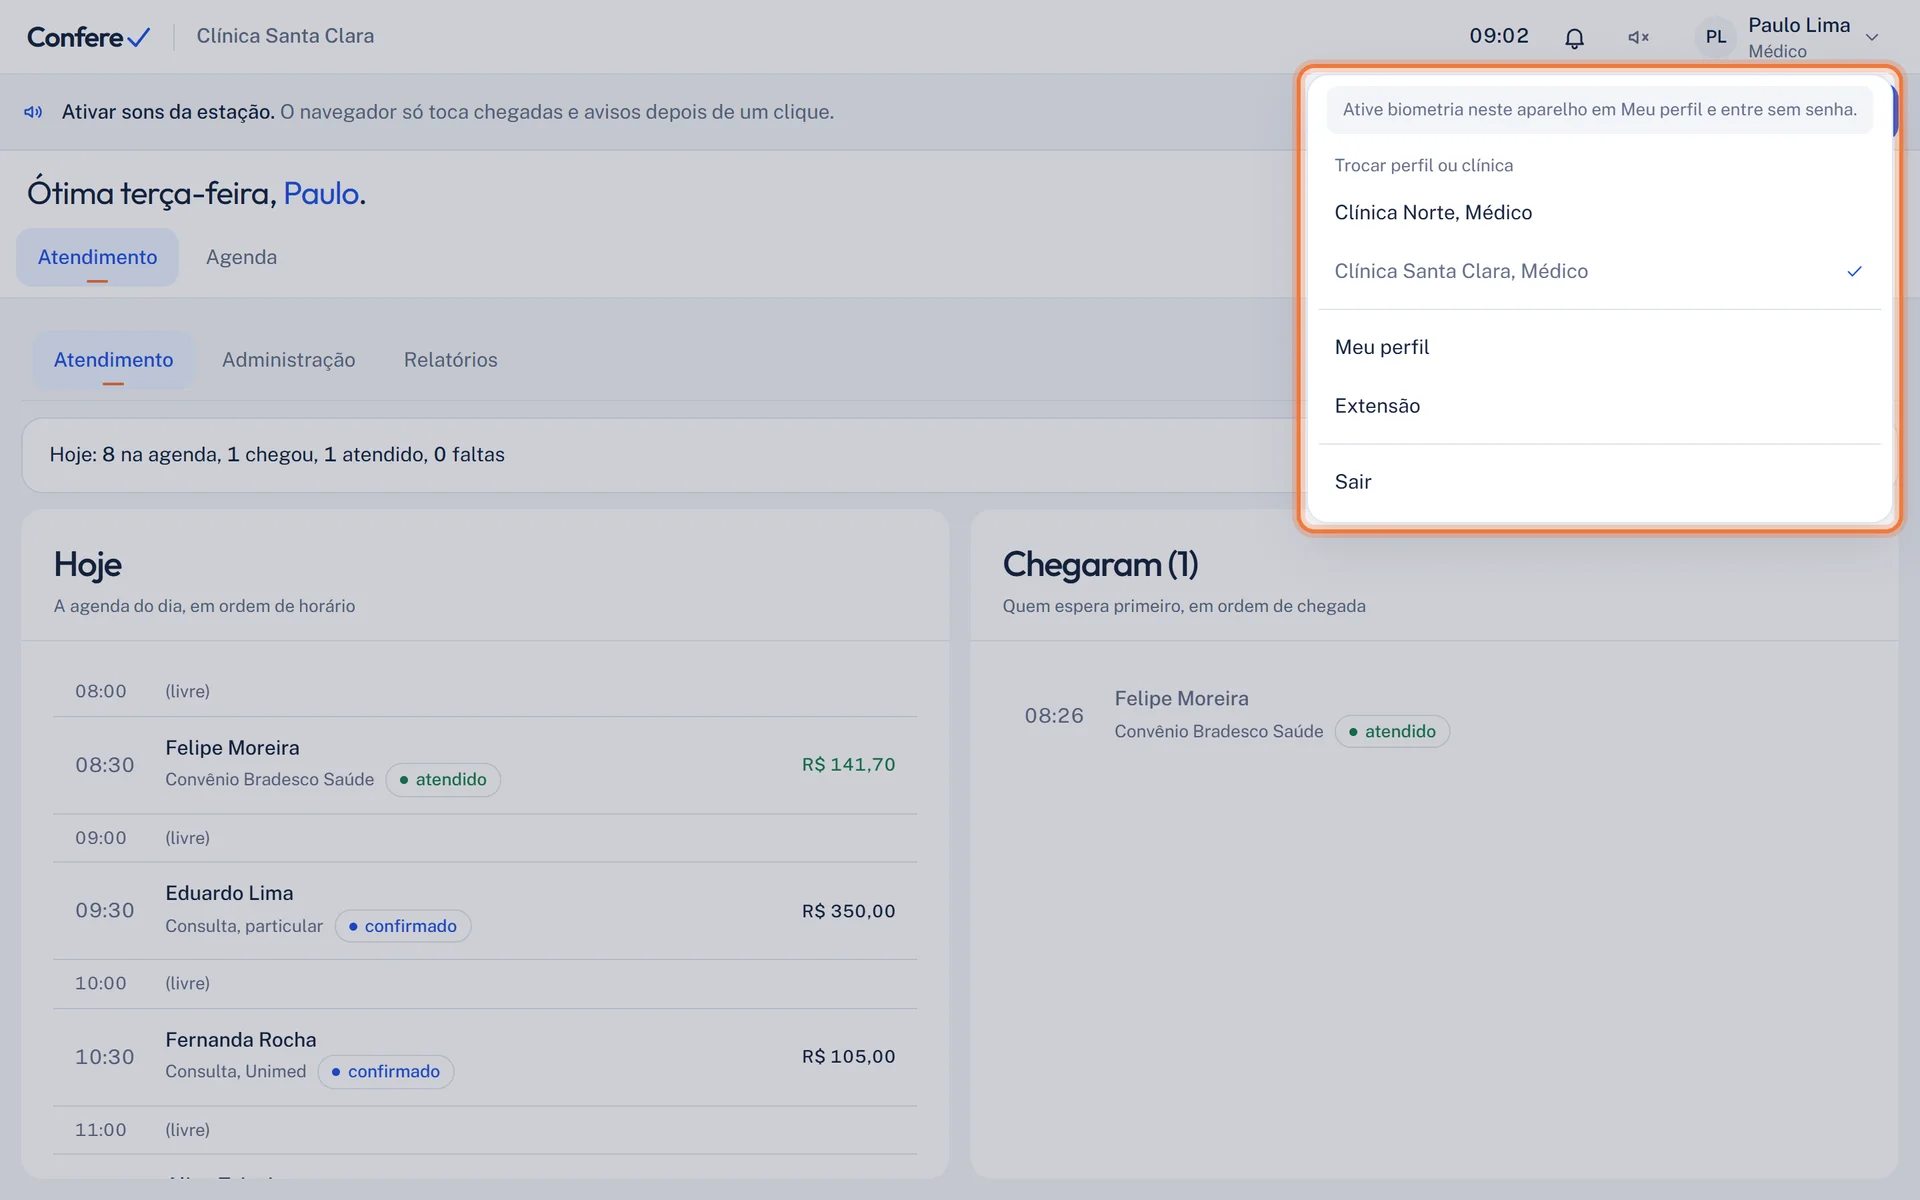
Task: Toggle the muted speaker icon
Action: point(1638,37)
